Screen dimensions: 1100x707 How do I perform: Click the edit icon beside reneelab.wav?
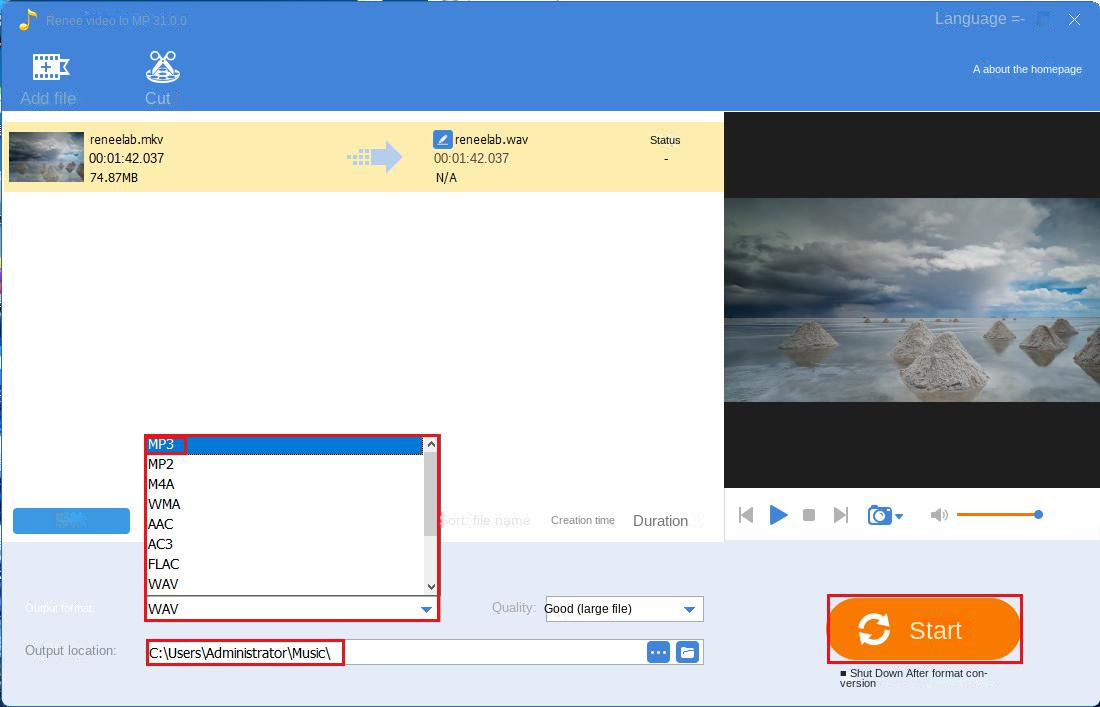tap(442, 140)
